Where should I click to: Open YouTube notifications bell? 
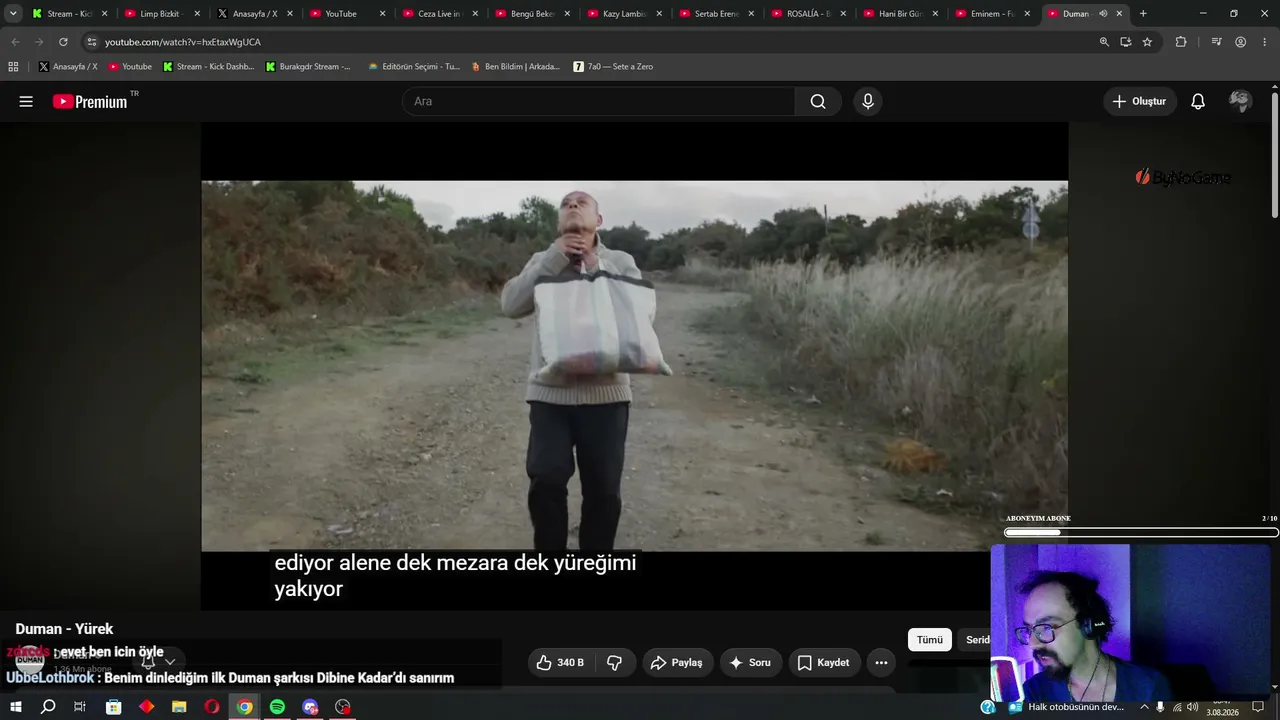click(x=1198, y=101)
